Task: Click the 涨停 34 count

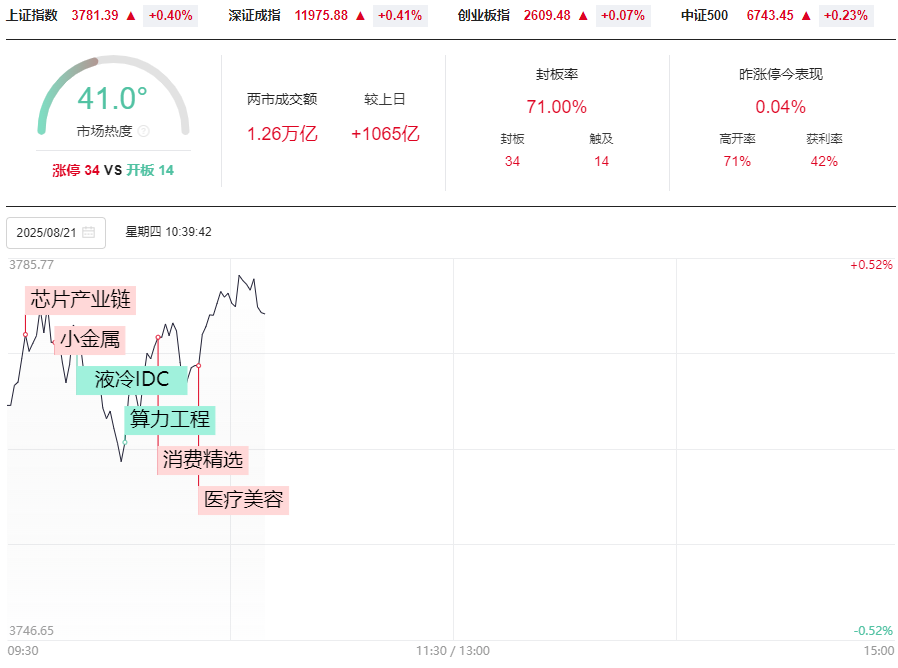Action: coord(76,170)
